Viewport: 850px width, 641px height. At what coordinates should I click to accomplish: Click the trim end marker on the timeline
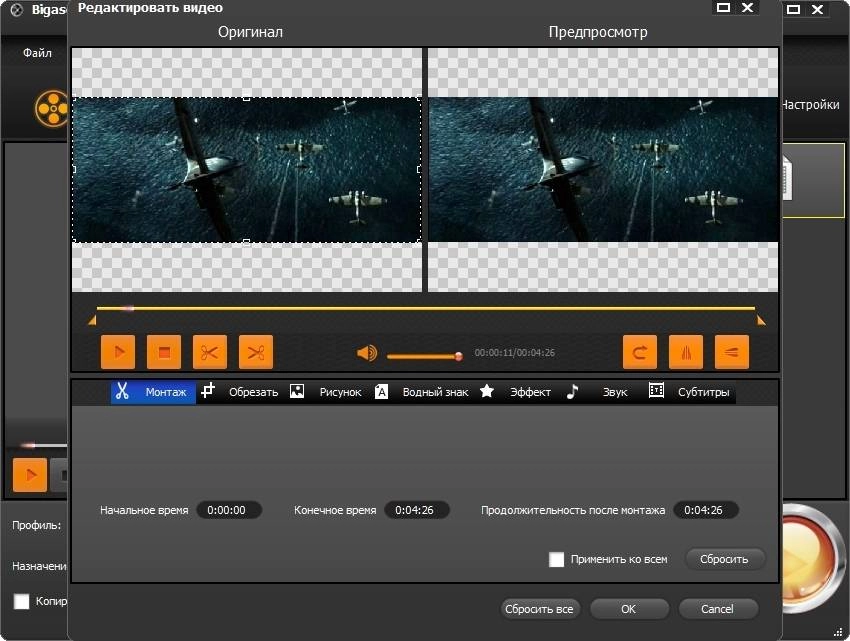point(761,321)
